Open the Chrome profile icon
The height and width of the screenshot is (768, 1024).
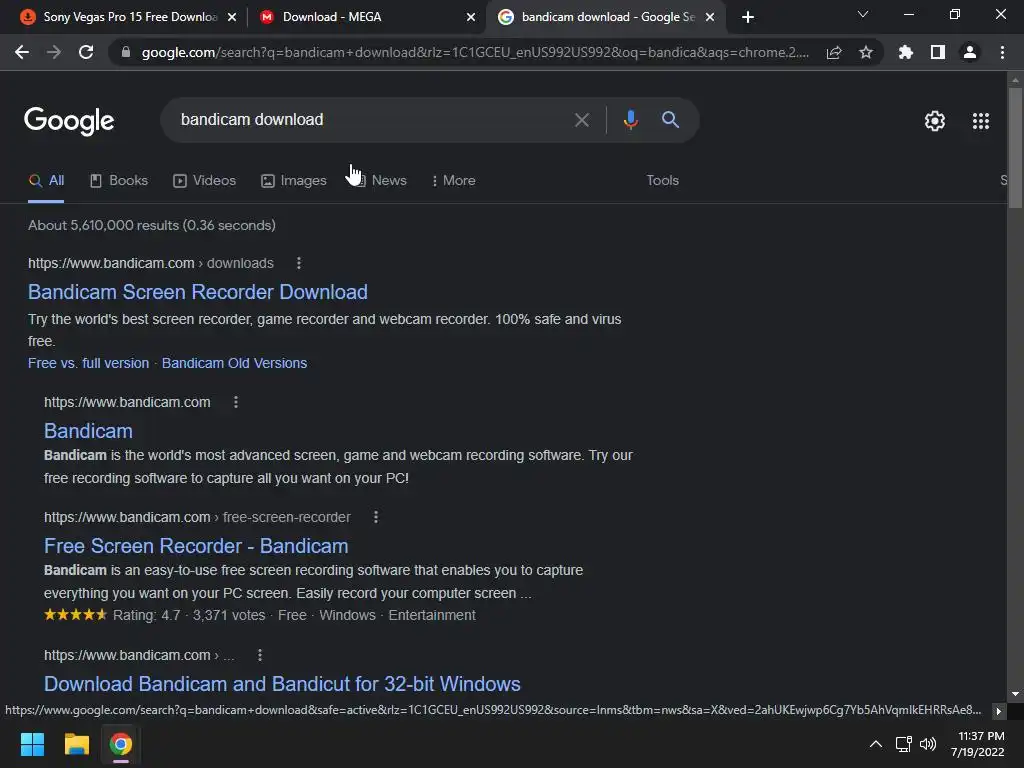click(x=970, y=52)
